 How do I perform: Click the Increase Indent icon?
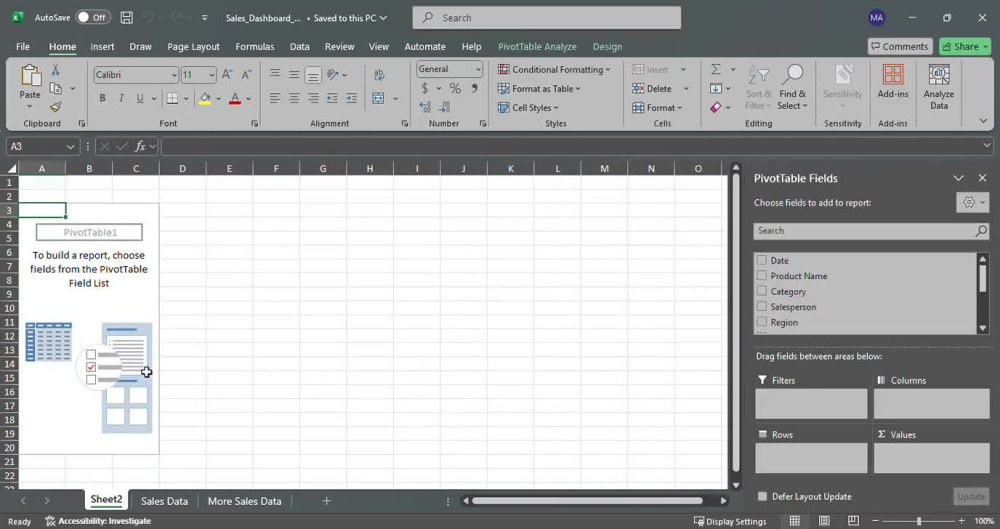[x=351, y=98]
